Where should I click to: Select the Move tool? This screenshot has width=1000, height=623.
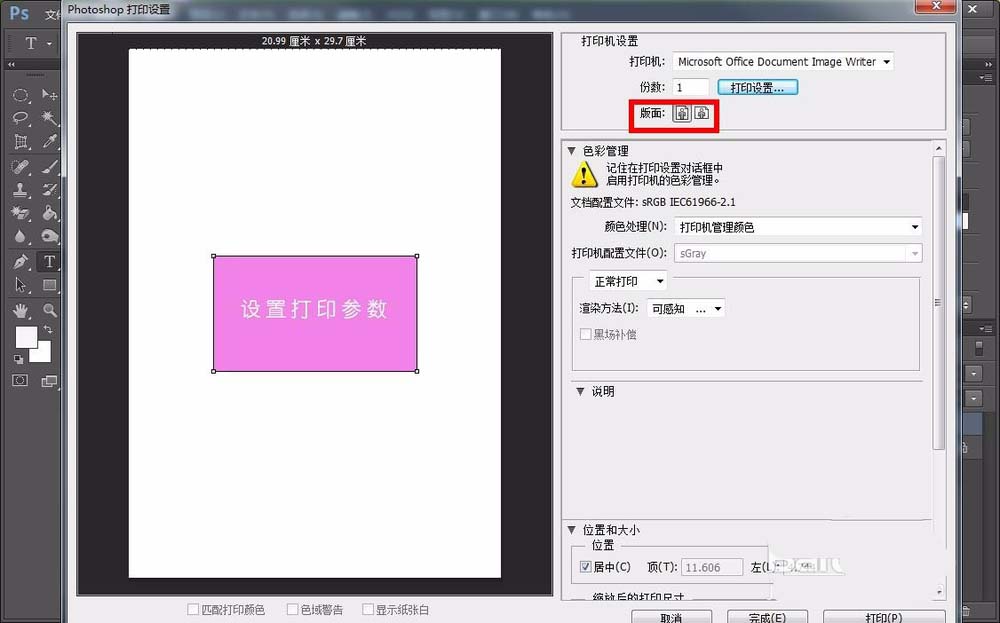tap(49, 95)
